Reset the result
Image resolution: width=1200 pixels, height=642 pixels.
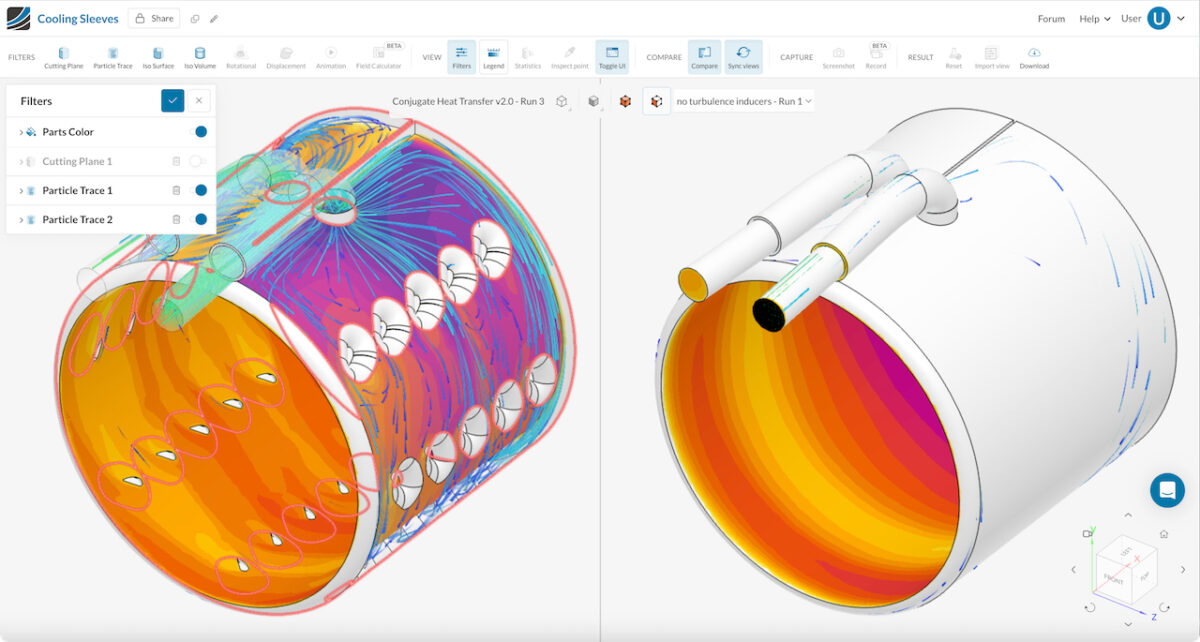[x=954, y=58]
